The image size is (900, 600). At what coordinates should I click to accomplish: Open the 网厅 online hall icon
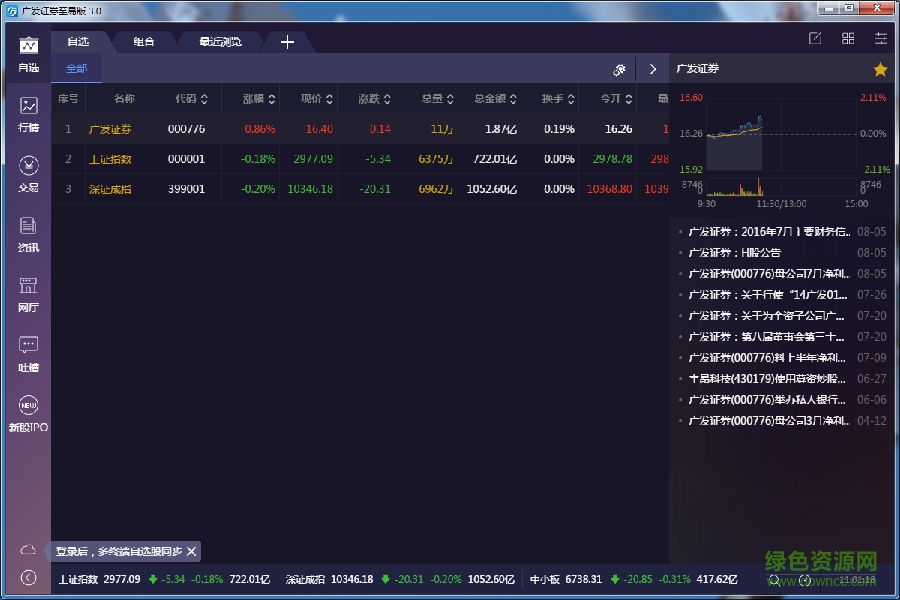[x=28, y=293]
